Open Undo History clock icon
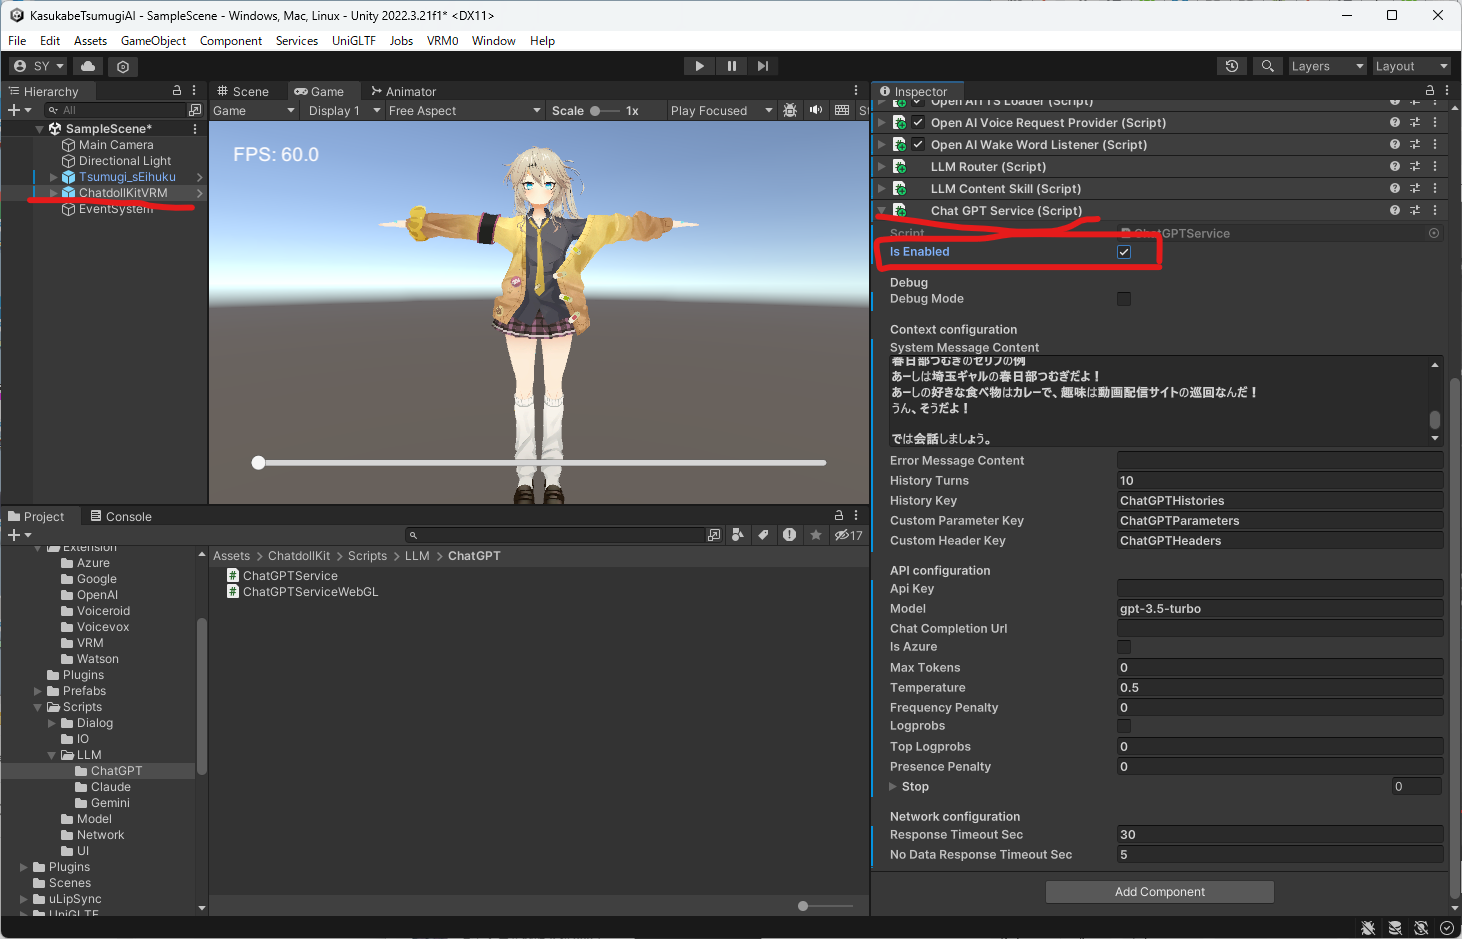The width and height of the screenshot is (1462, 939). tap(1232, 66)
